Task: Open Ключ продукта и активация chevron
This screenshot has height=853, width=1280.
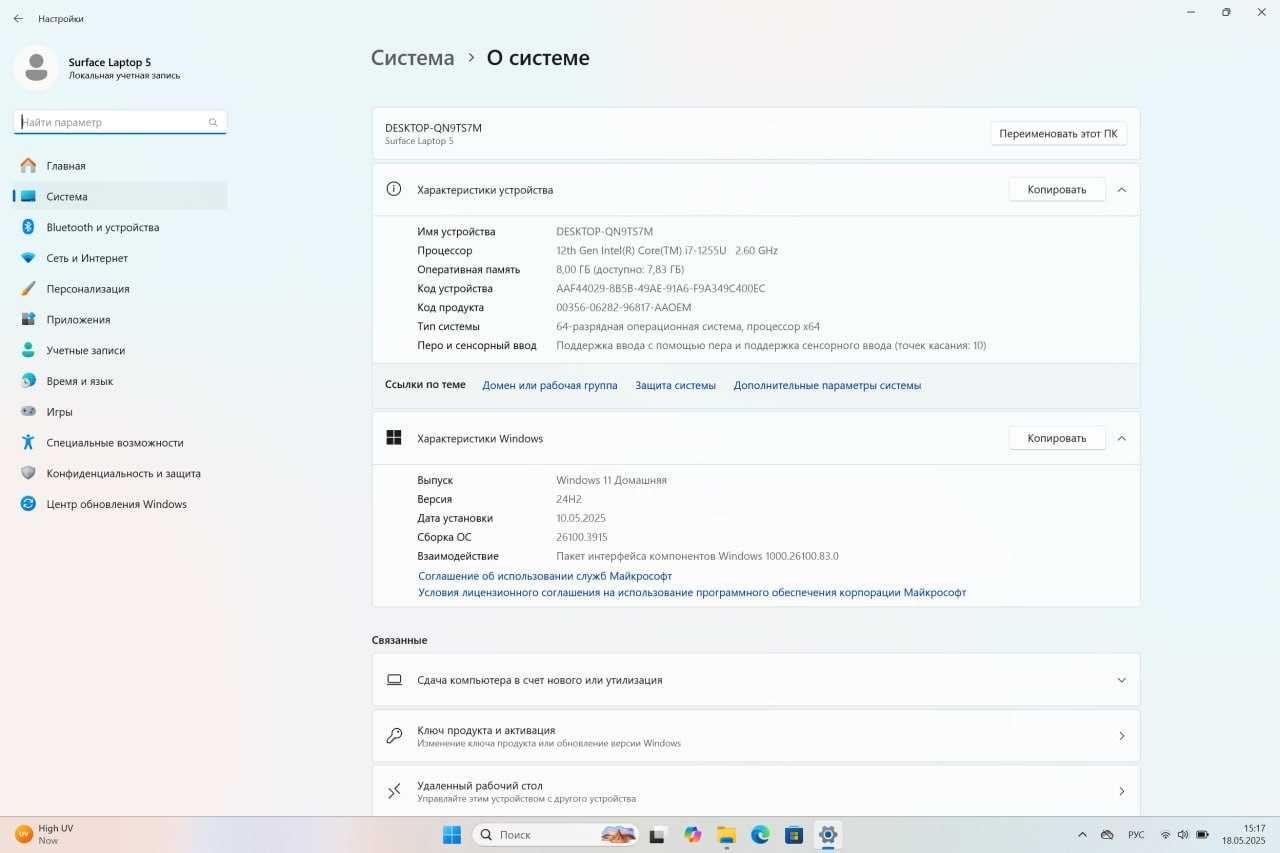Action: 1121,736
